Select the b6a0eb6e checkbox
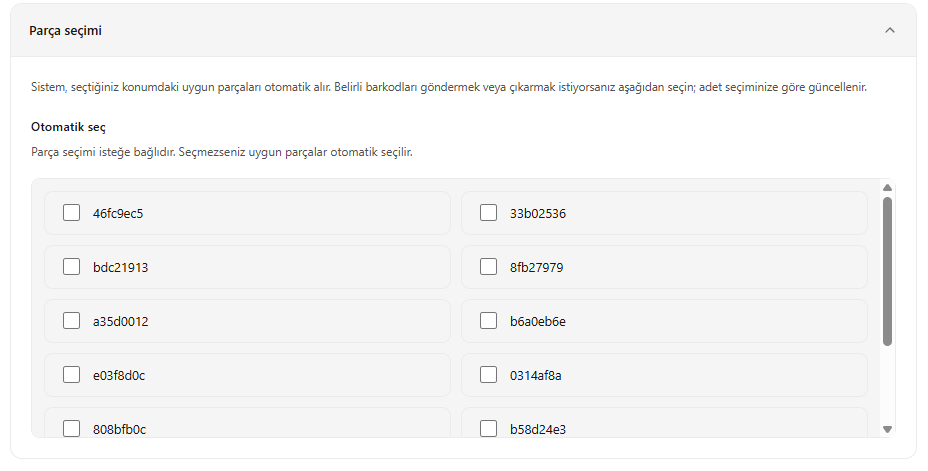The width and height of the screenshot is (928, 471). [x=488, y=320]
